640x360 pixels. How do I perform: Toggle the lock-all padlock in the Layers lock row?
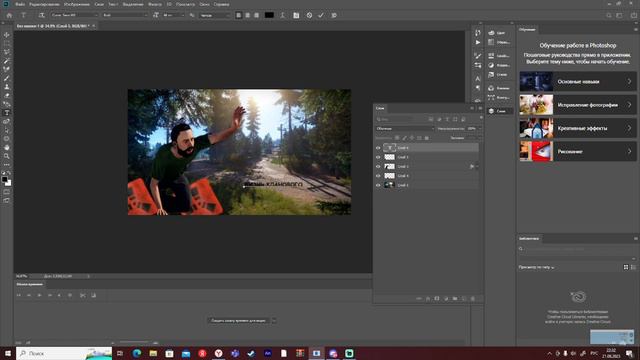pyautogui.click(x=427, y=138)
